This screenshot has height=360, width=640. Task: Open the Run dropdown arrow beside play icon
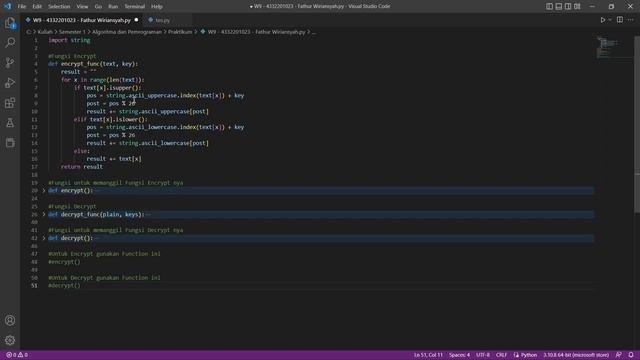(x=610, y=20)
